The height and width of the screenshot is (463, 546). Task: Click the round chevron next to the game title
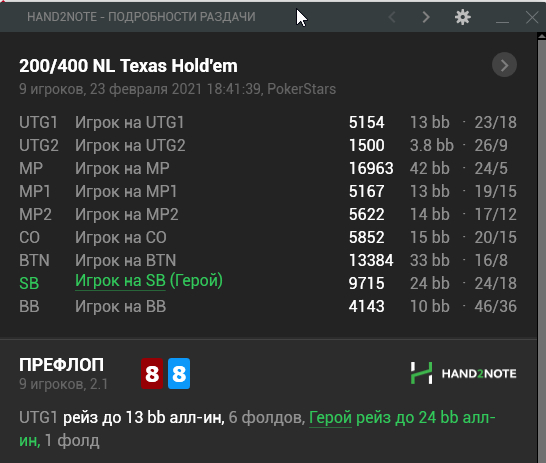(504, 65)
